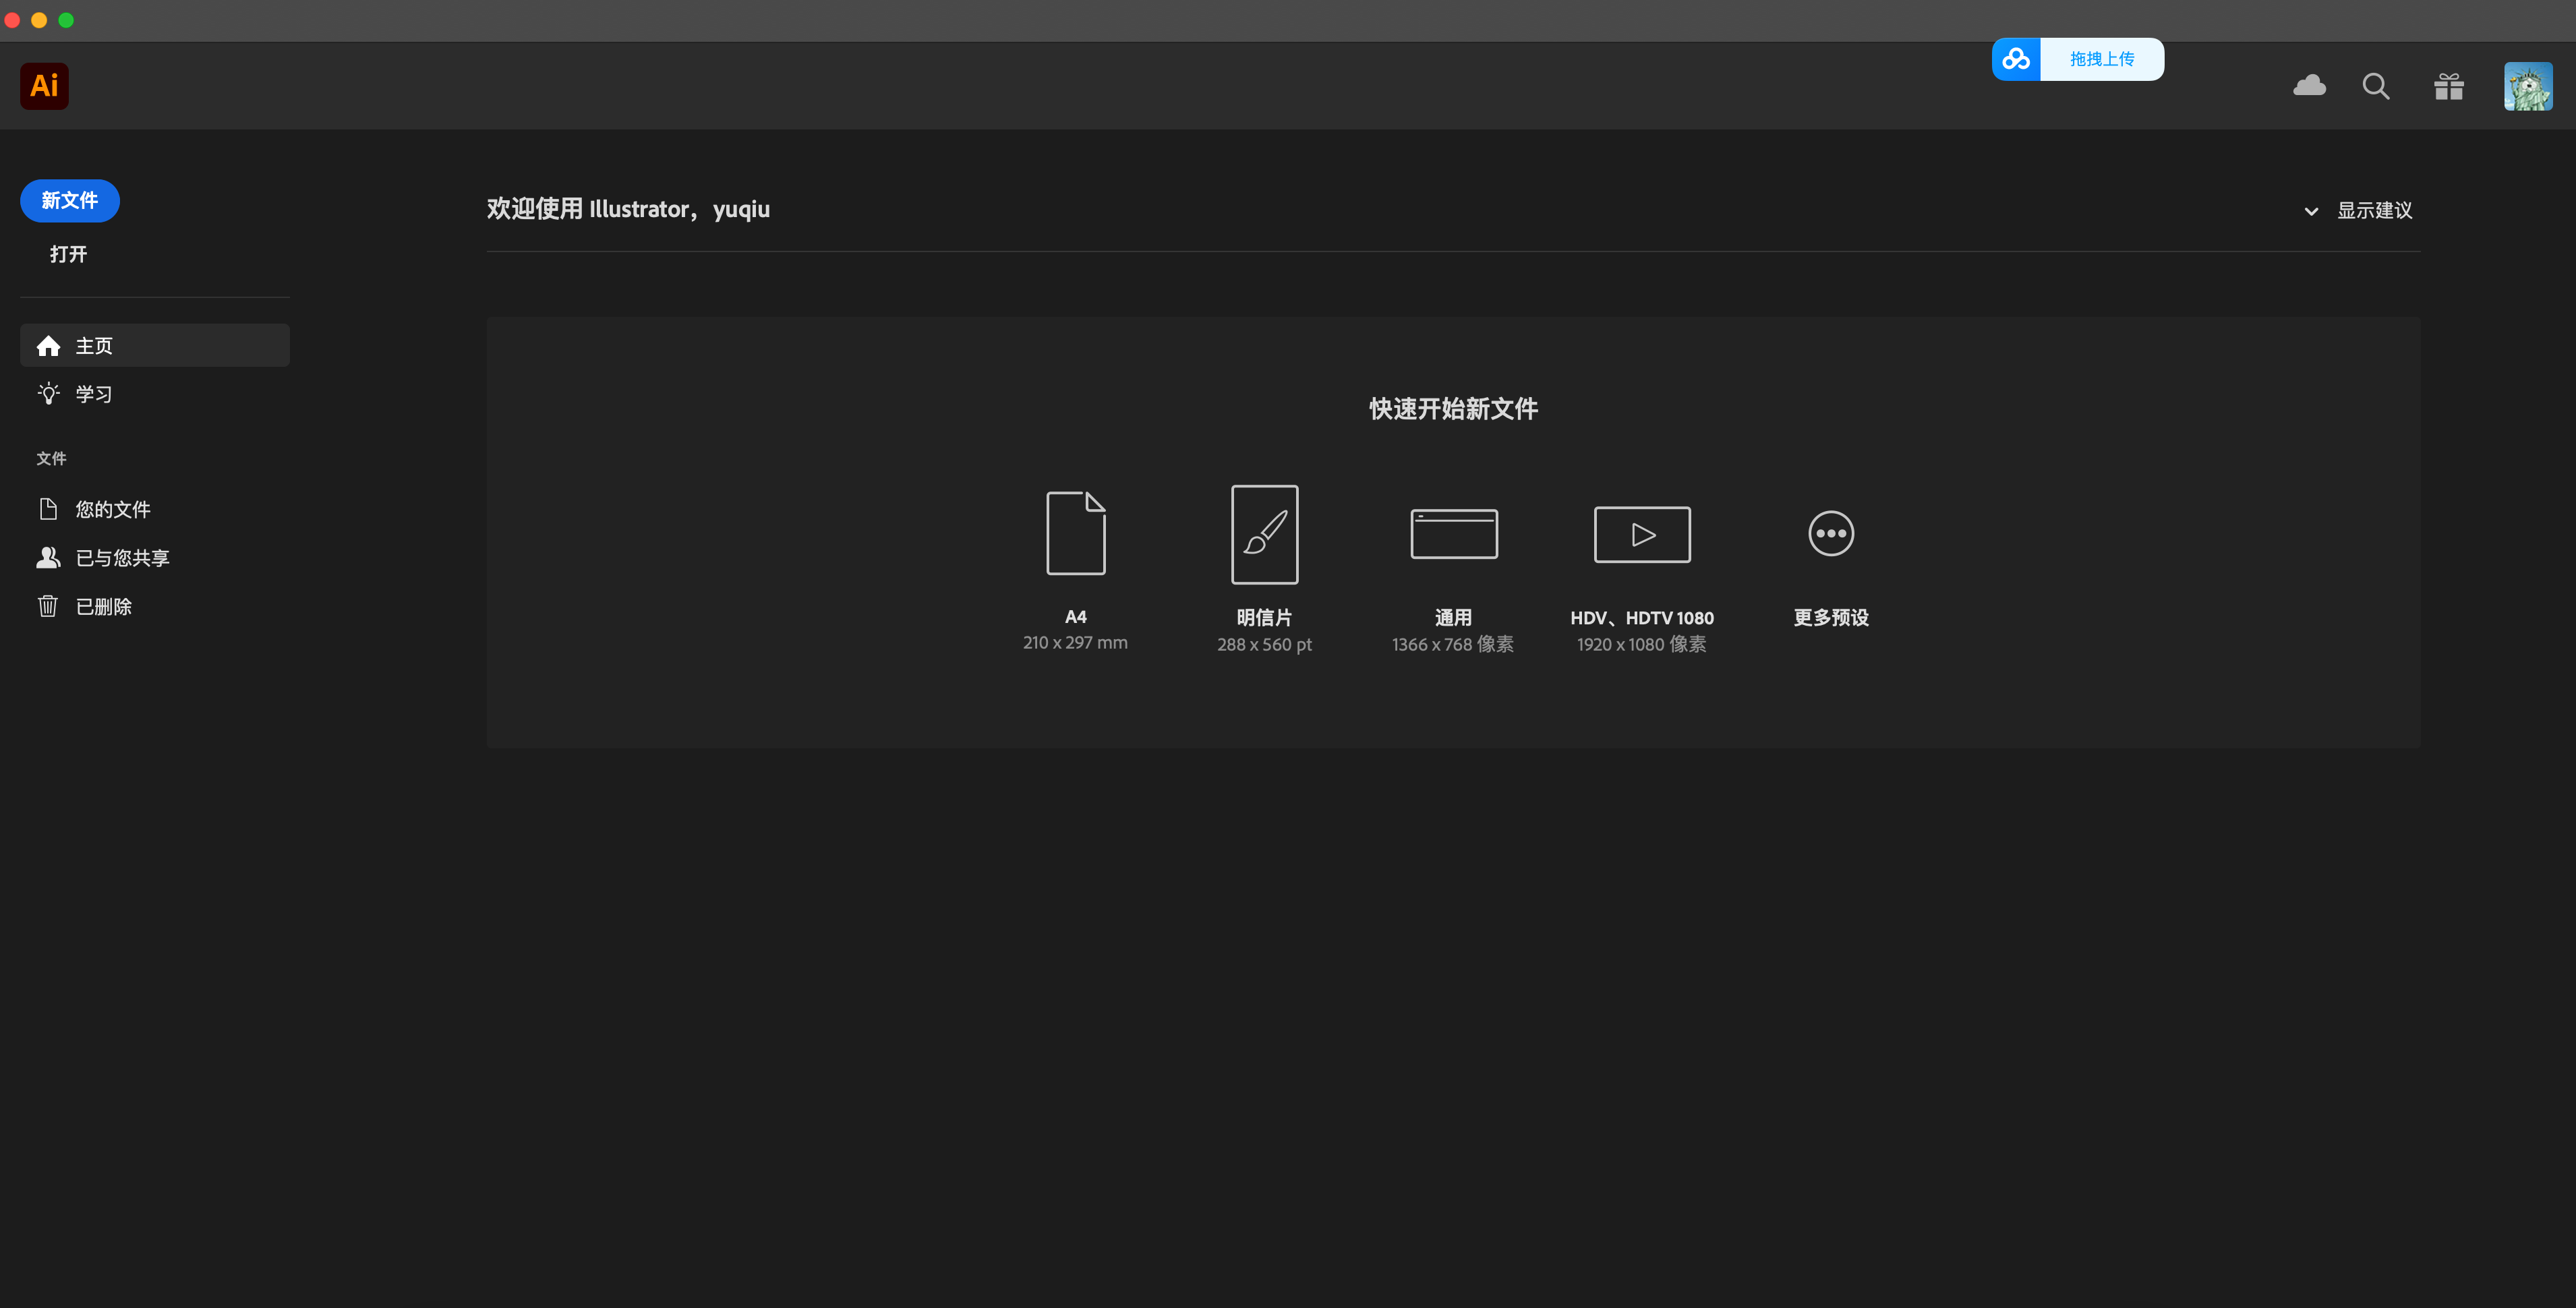The image size is (2576, 1308).
Task: Open the cloud document storage icon
Action: 2310,86
